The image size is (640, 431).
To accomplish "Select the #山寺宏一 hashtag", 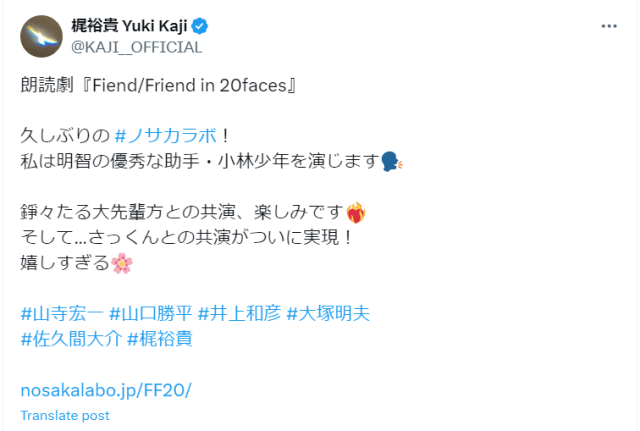I will 60,314.
